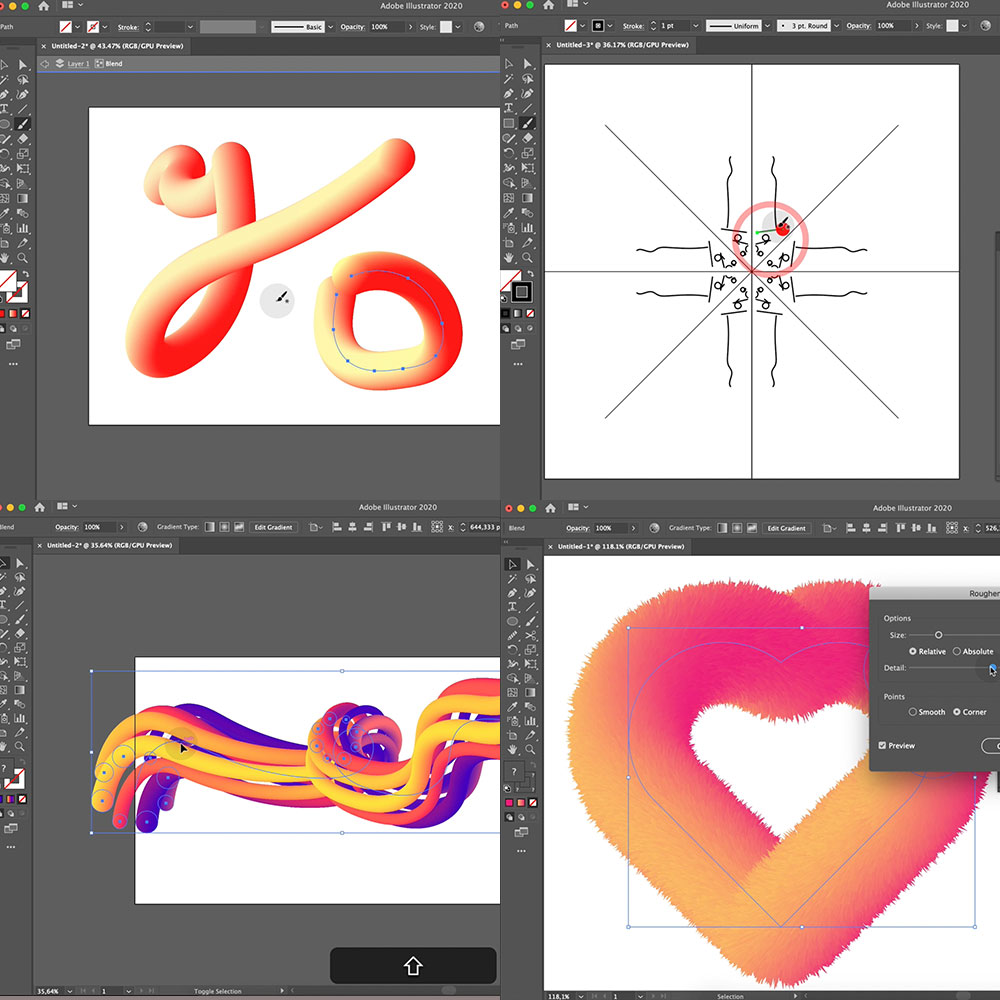Pick the Scissors tool next to the heart artwork
The height and width of the screenshot is (1000, 1000).
(x=531, y=635)
